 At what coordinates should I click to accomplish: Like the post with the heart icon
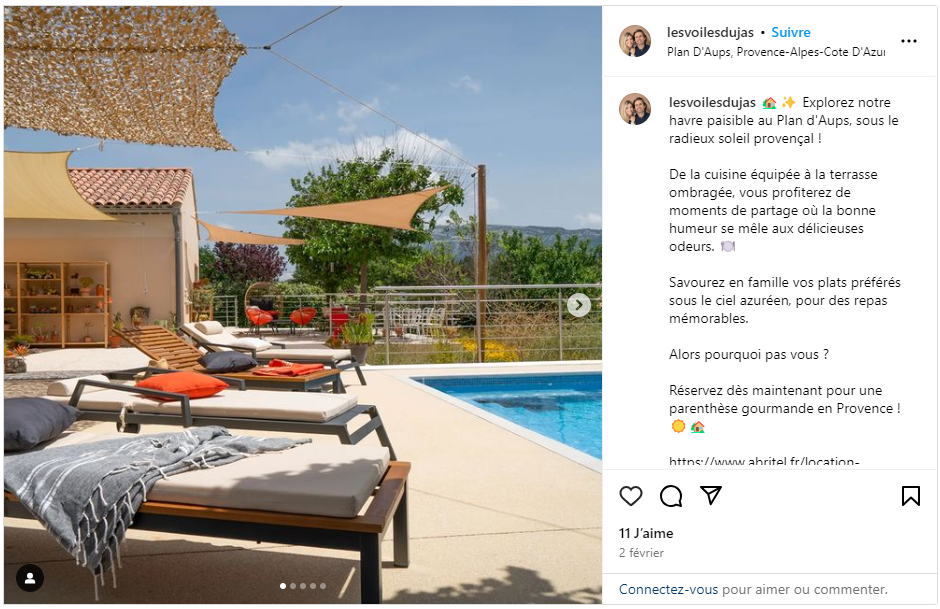[x=631, y=496]
